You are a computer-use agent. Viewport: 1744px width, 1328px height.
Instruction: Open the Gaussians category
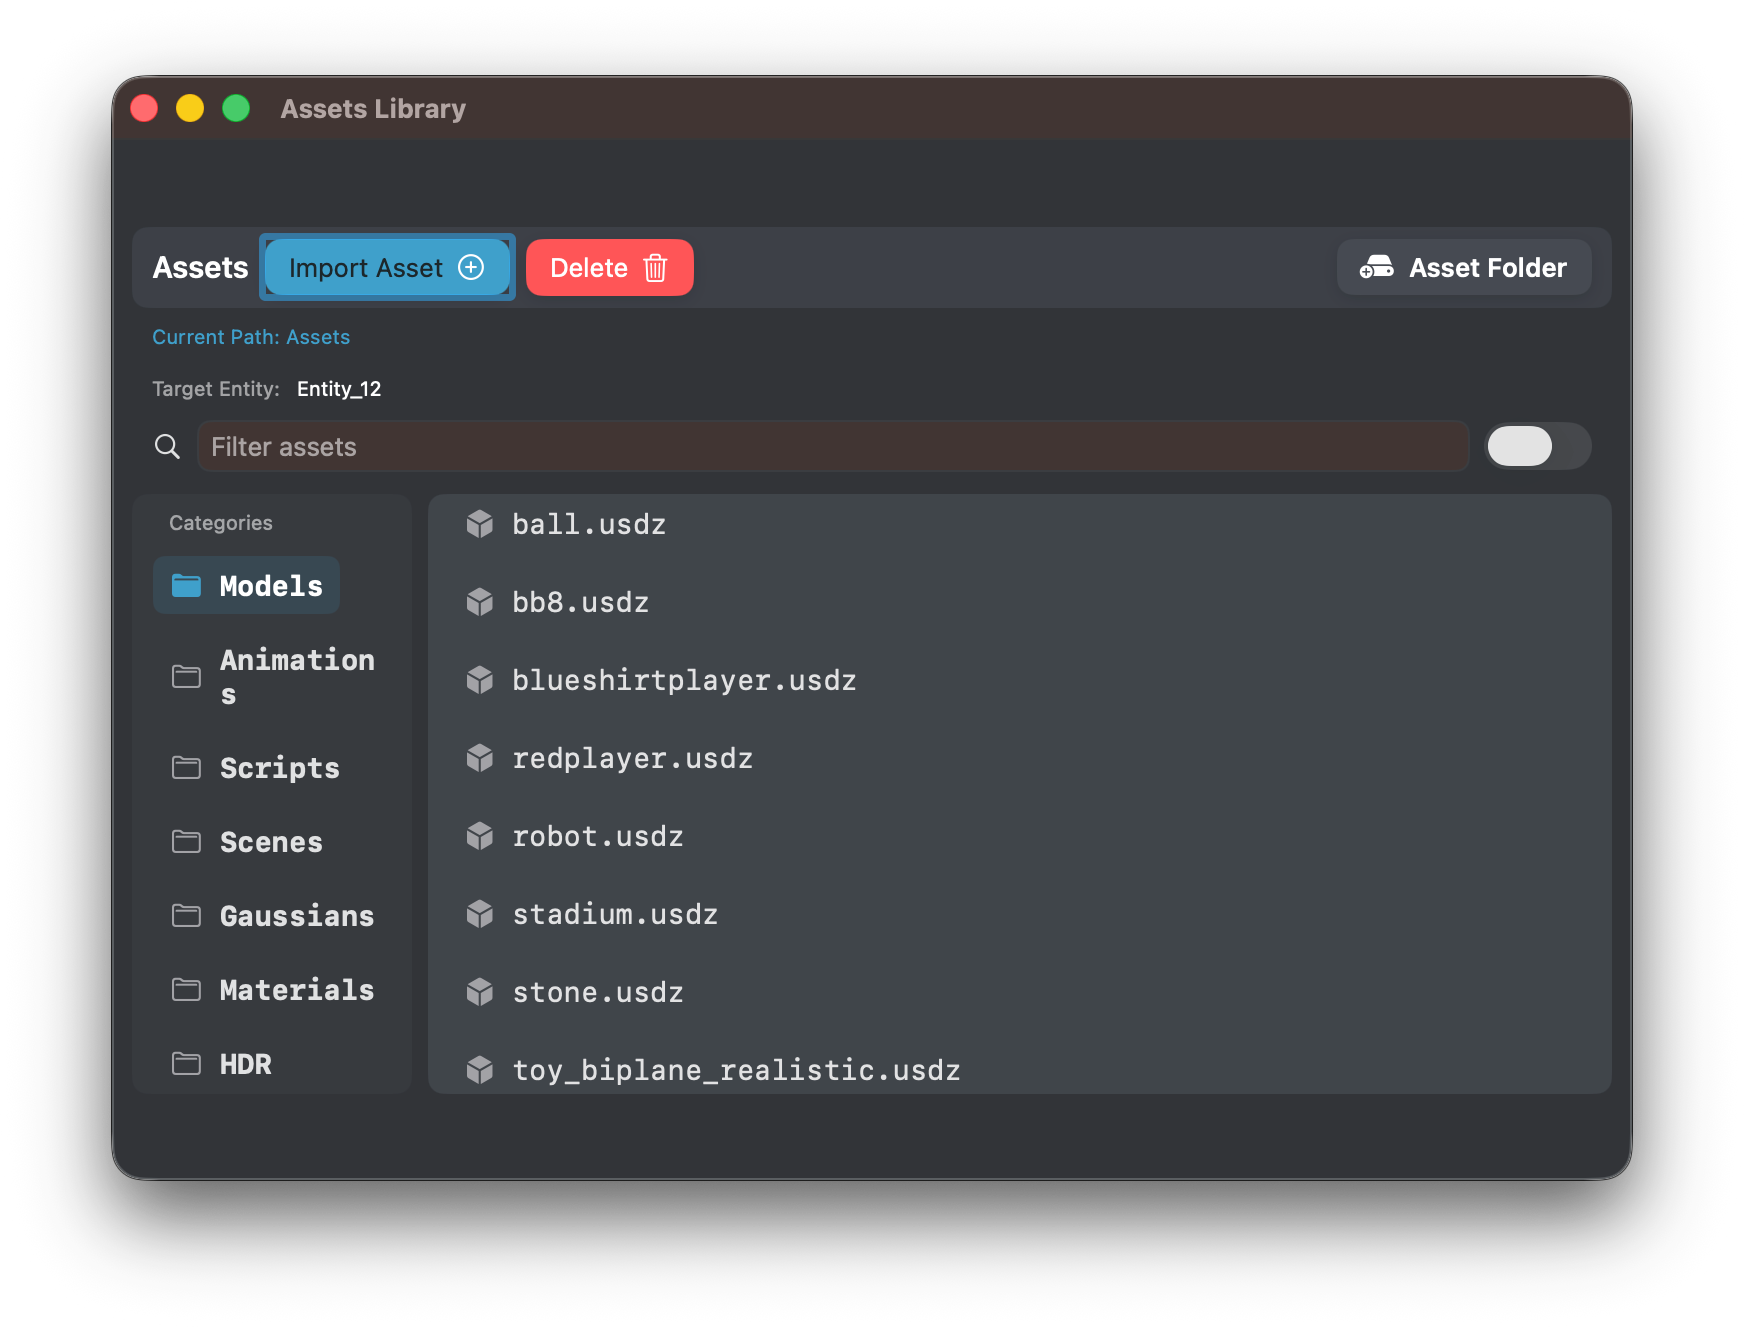297,916
